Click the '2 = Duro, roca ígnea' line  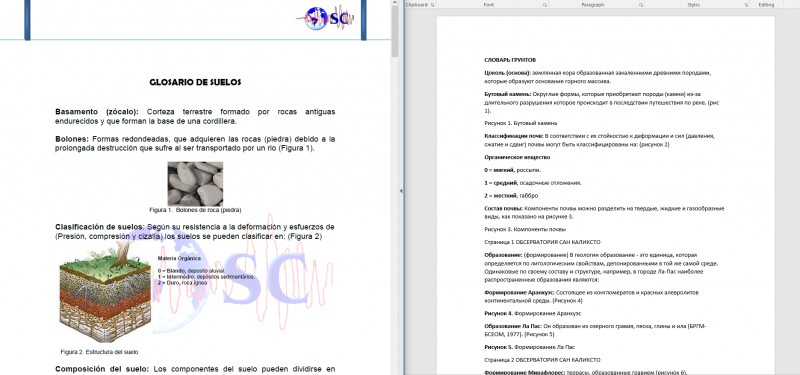183,282
